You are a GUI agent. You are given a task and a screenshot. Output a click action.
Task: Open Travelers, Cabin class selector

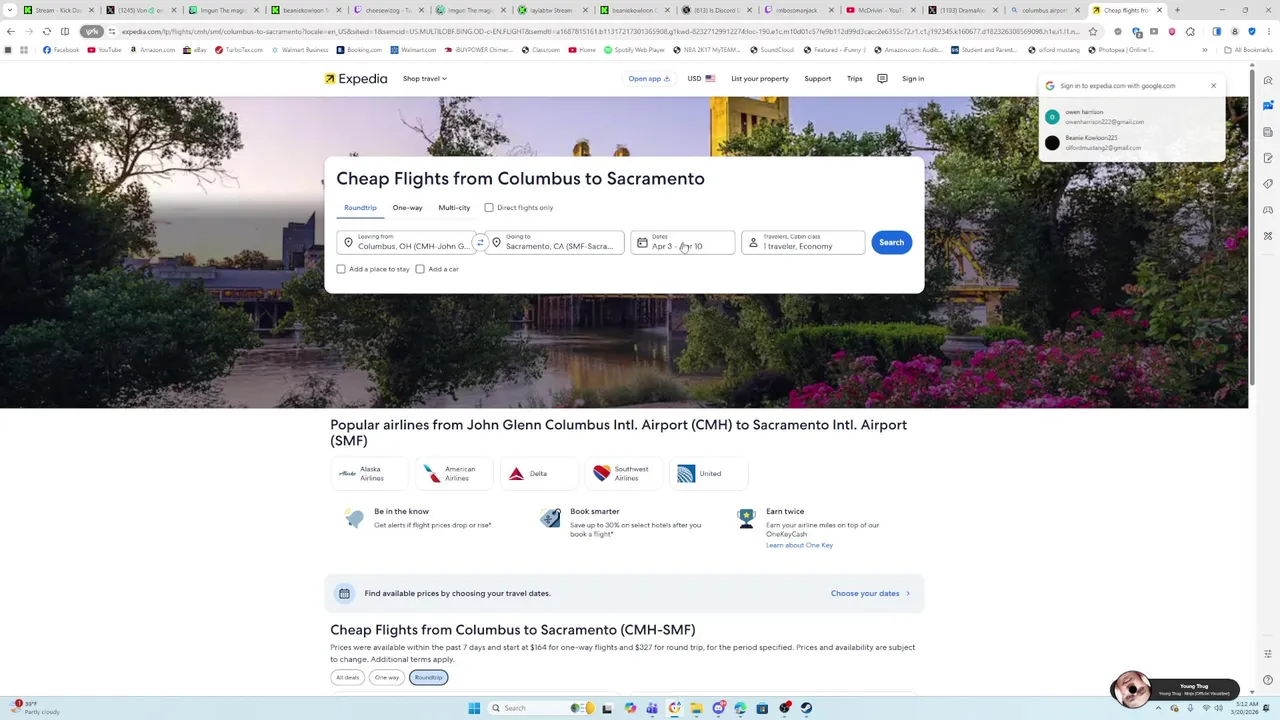803,243
